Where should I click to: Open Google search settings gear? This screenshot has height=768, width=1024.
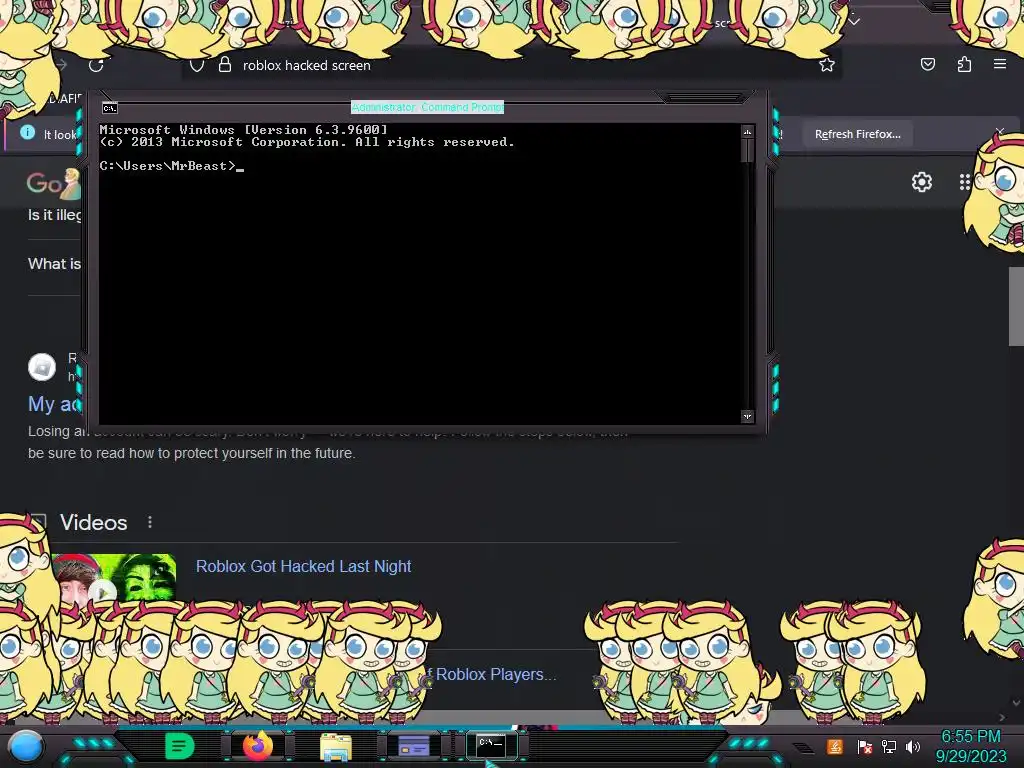(921, 182)
